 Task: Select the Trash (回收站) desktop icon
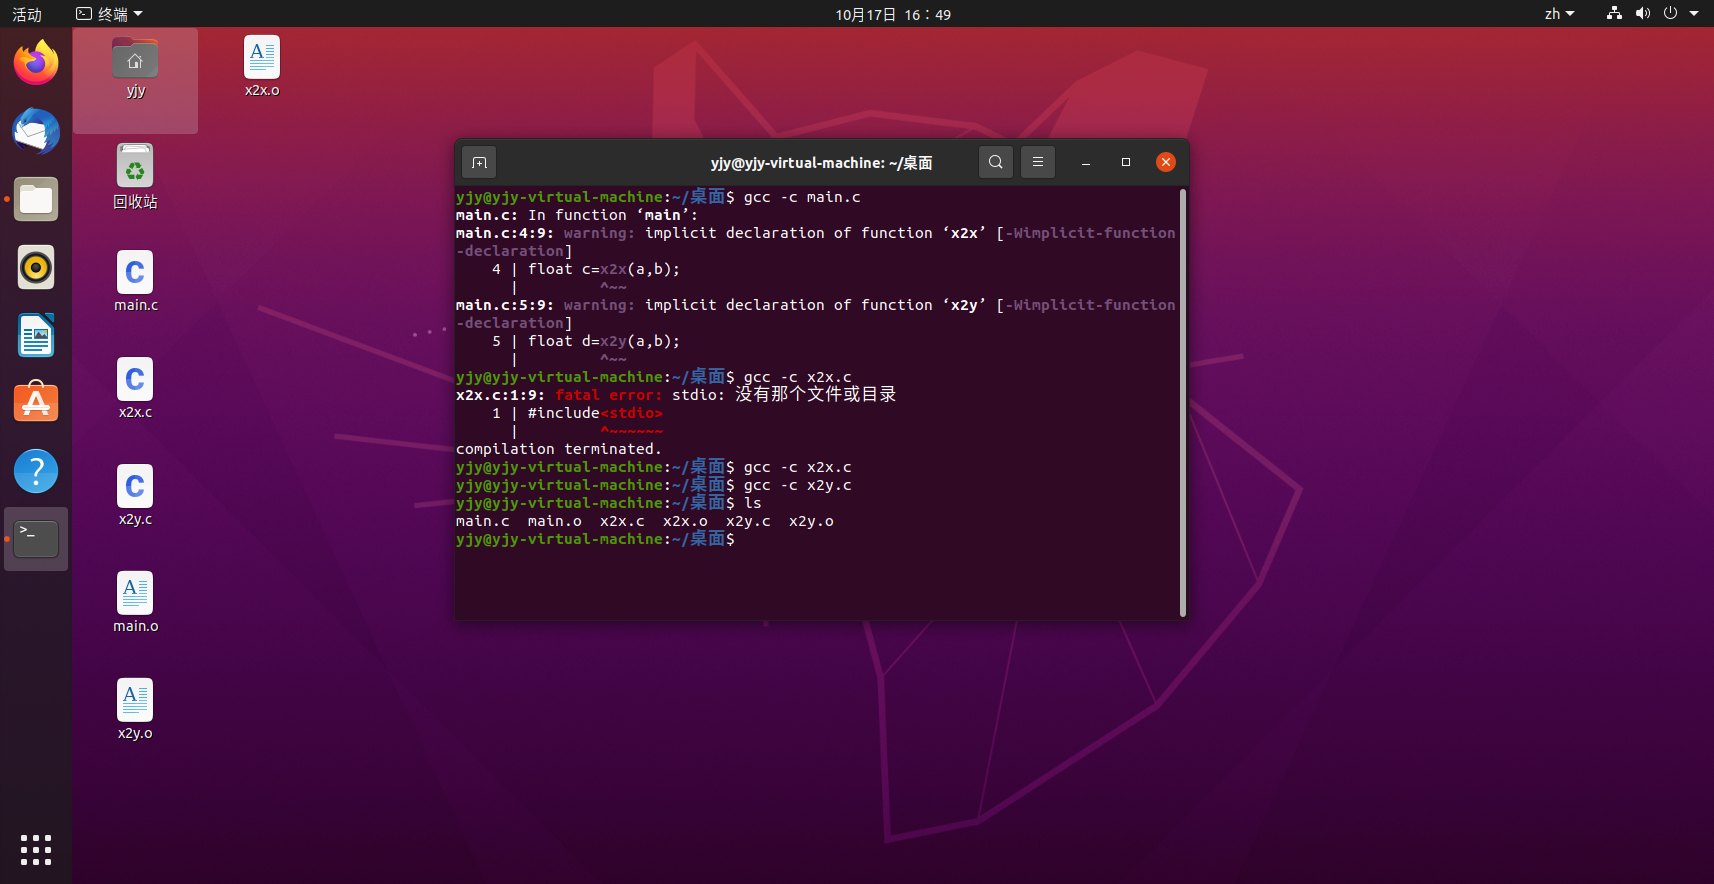135,176
